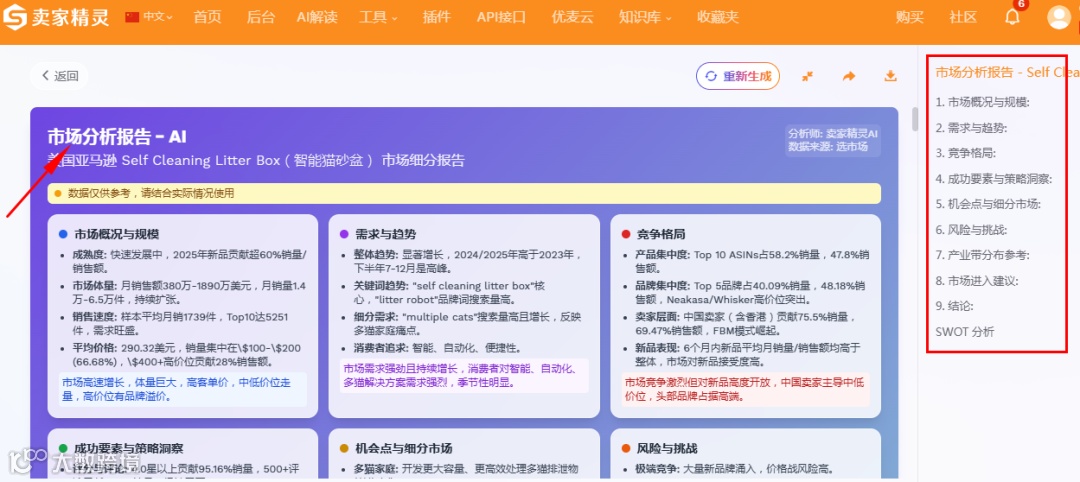The image size is (1080, 482).
Task: Click the outline title 市场分析报告 - Self Clea
Action: 1007,72
